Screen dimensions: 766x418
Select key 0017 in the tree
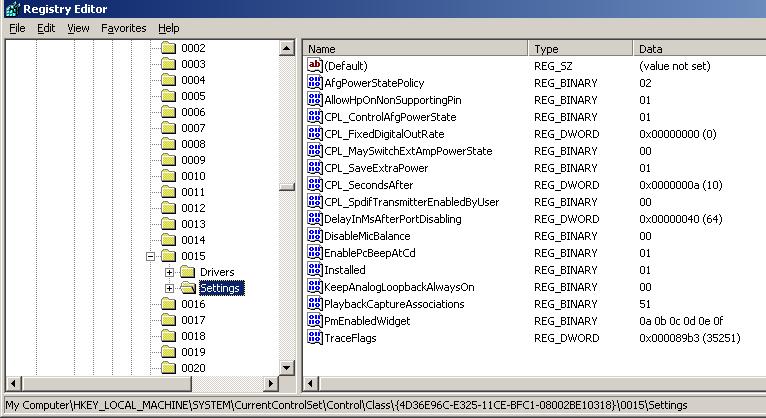[x=193, y=320]
